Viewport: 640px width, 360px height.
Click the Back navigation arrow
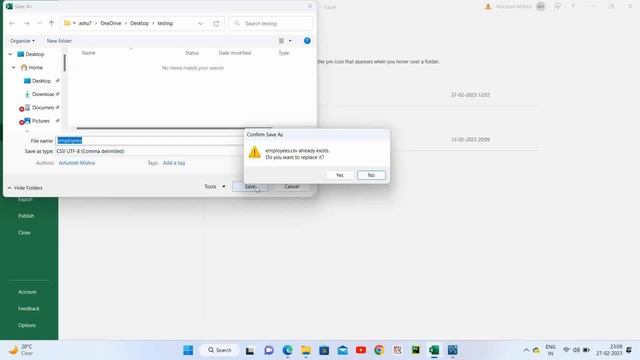pyautogui.click(x=12, y=23)
